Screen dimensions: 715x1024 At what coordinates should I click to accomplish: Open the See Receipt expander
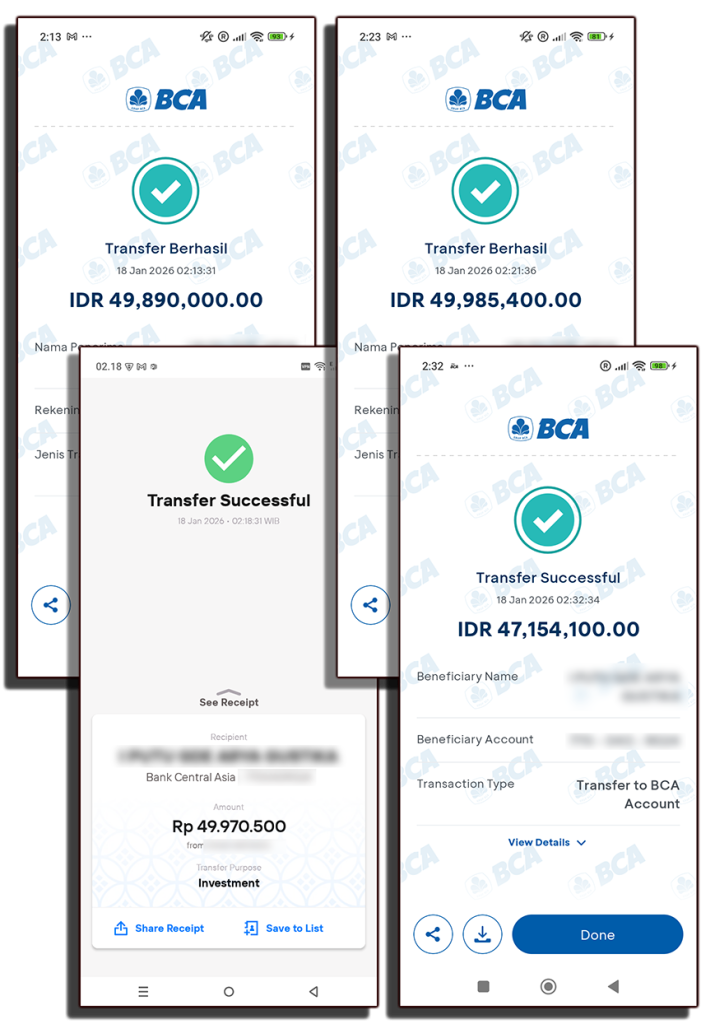pyautogui.click(x=229, y=698)
